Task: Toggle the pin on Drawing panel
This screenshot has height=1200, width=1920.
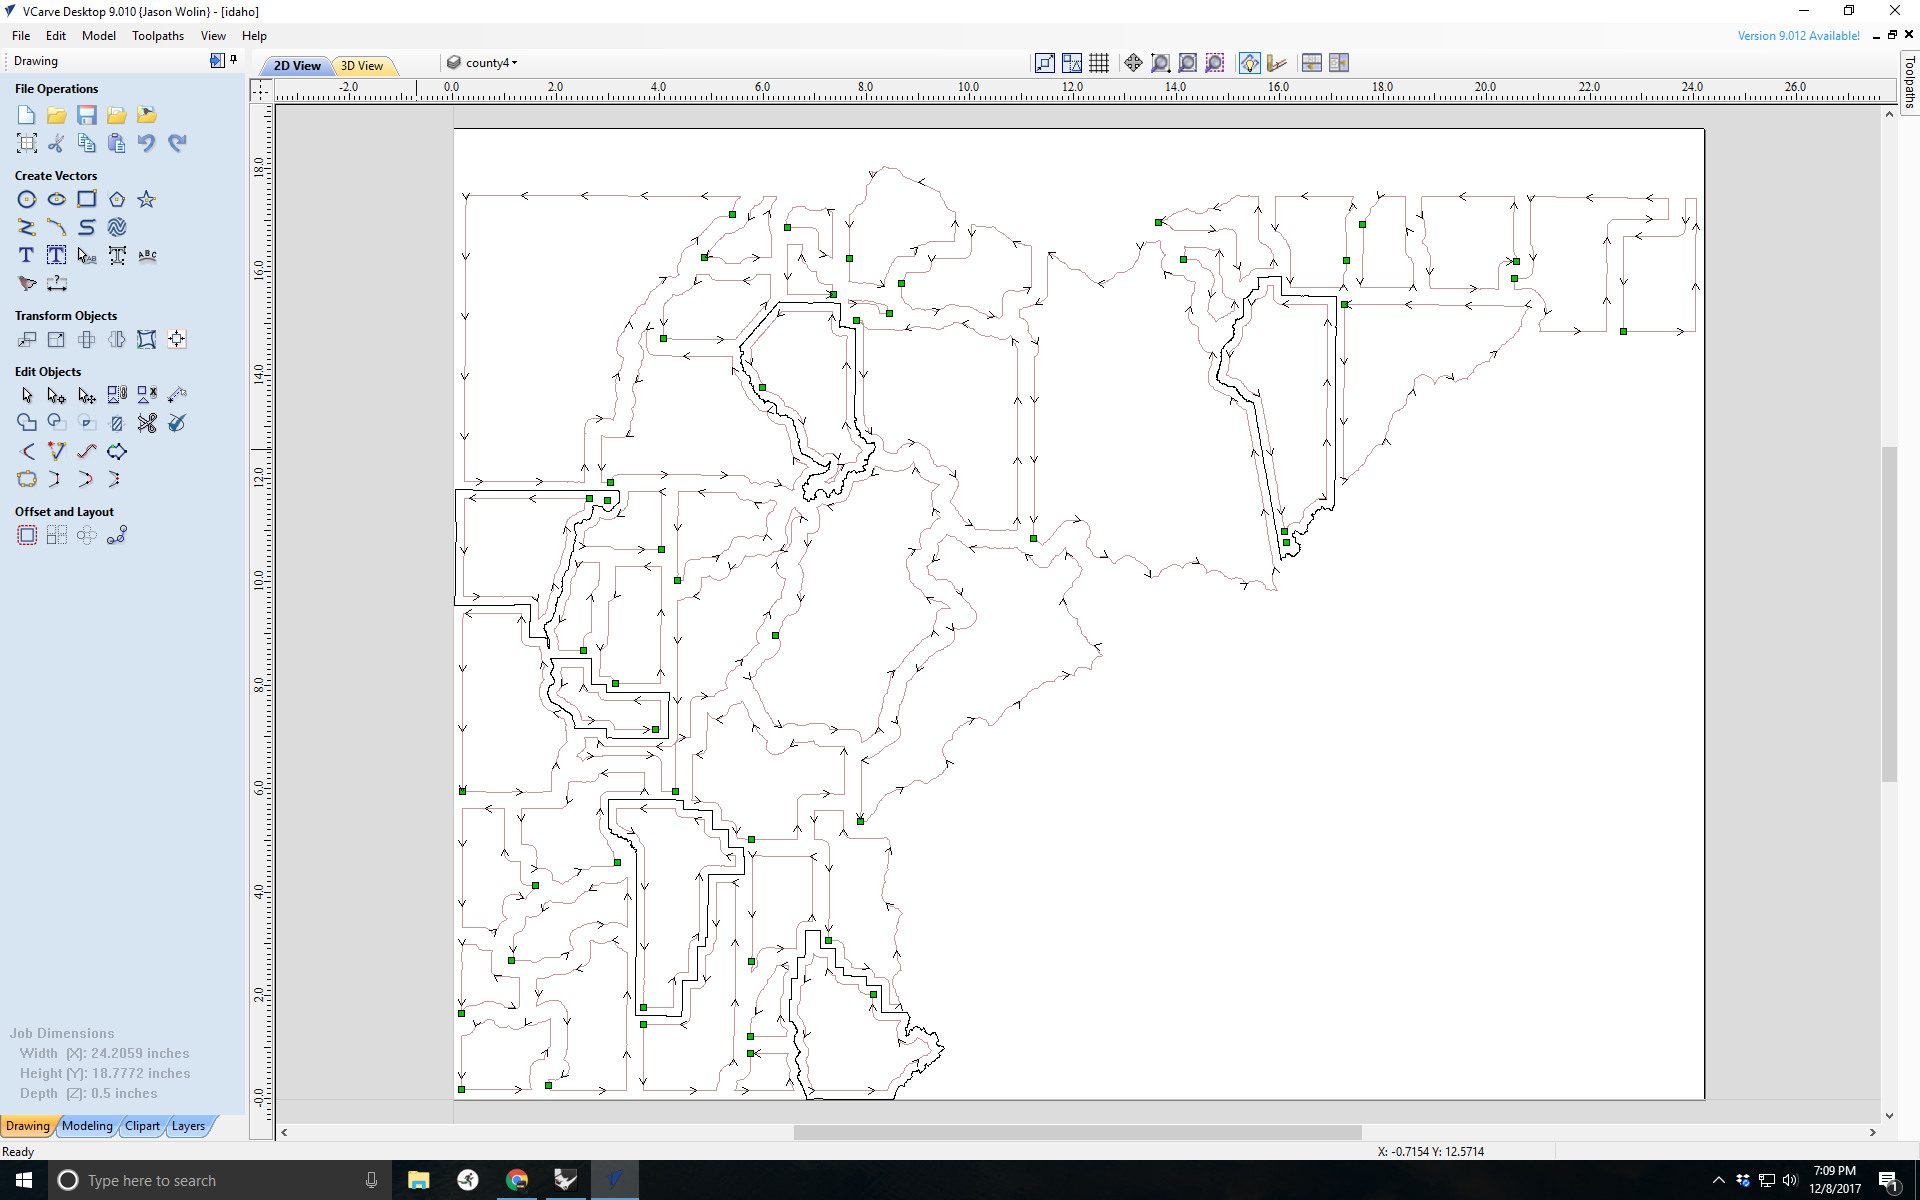Action: click(233, 60)
